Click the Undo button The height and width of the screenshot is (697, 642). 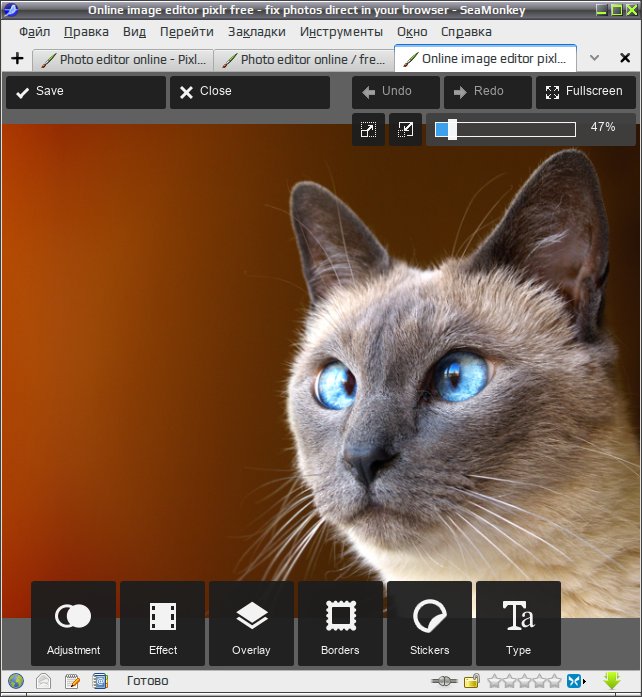point(396,92)
